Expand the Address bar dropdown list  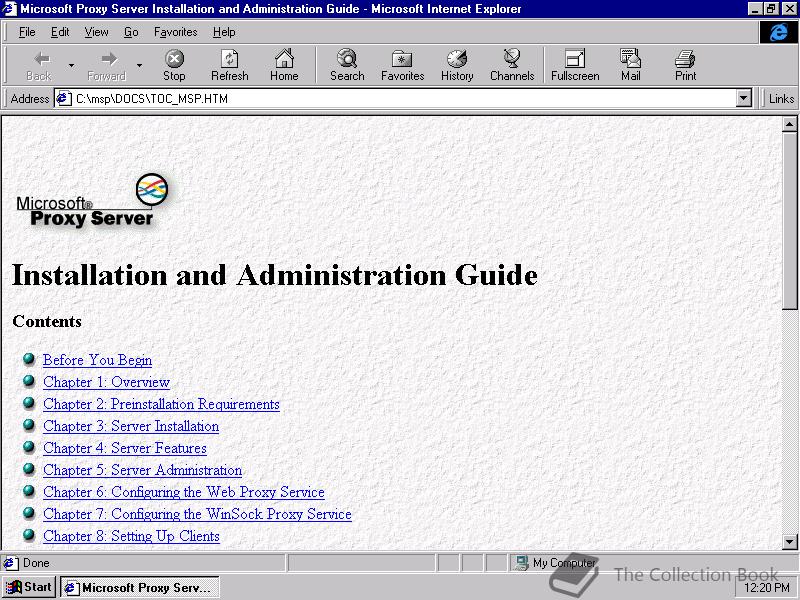point(744,98)
